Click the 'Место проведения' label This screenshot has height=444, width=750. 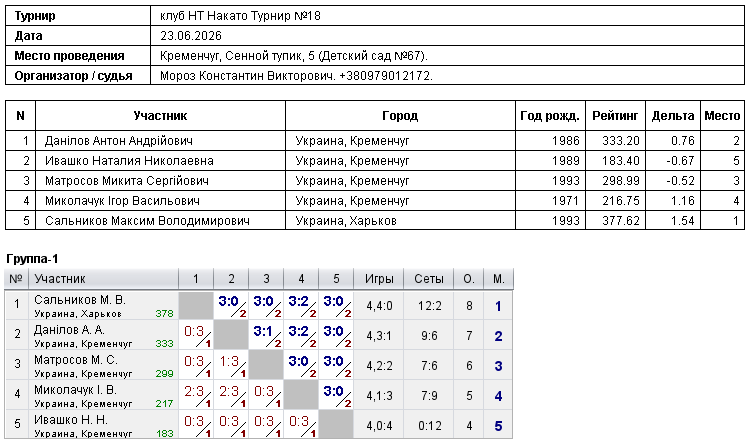click(69, 56)
